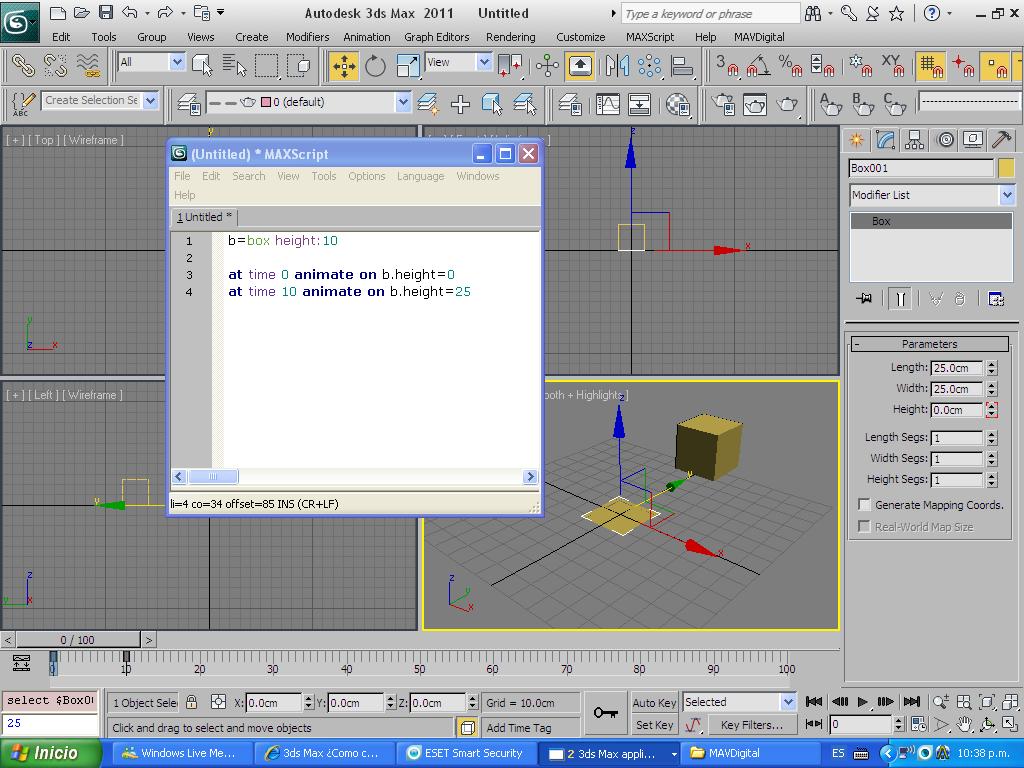Toggle Angle Snap button
Image resolution: width=1024 pixels, height=768 pixels.
point(758,65)
